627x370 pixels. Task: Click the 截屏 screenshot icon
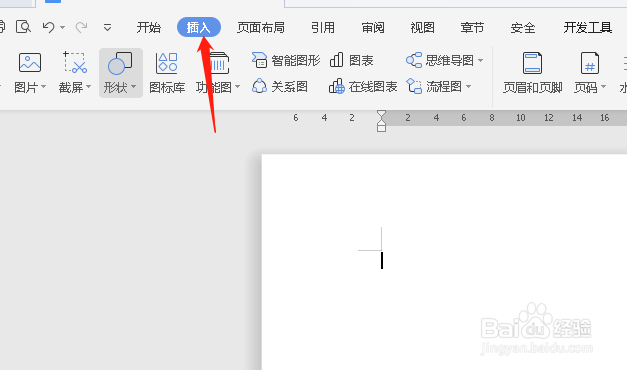(75, 63)
